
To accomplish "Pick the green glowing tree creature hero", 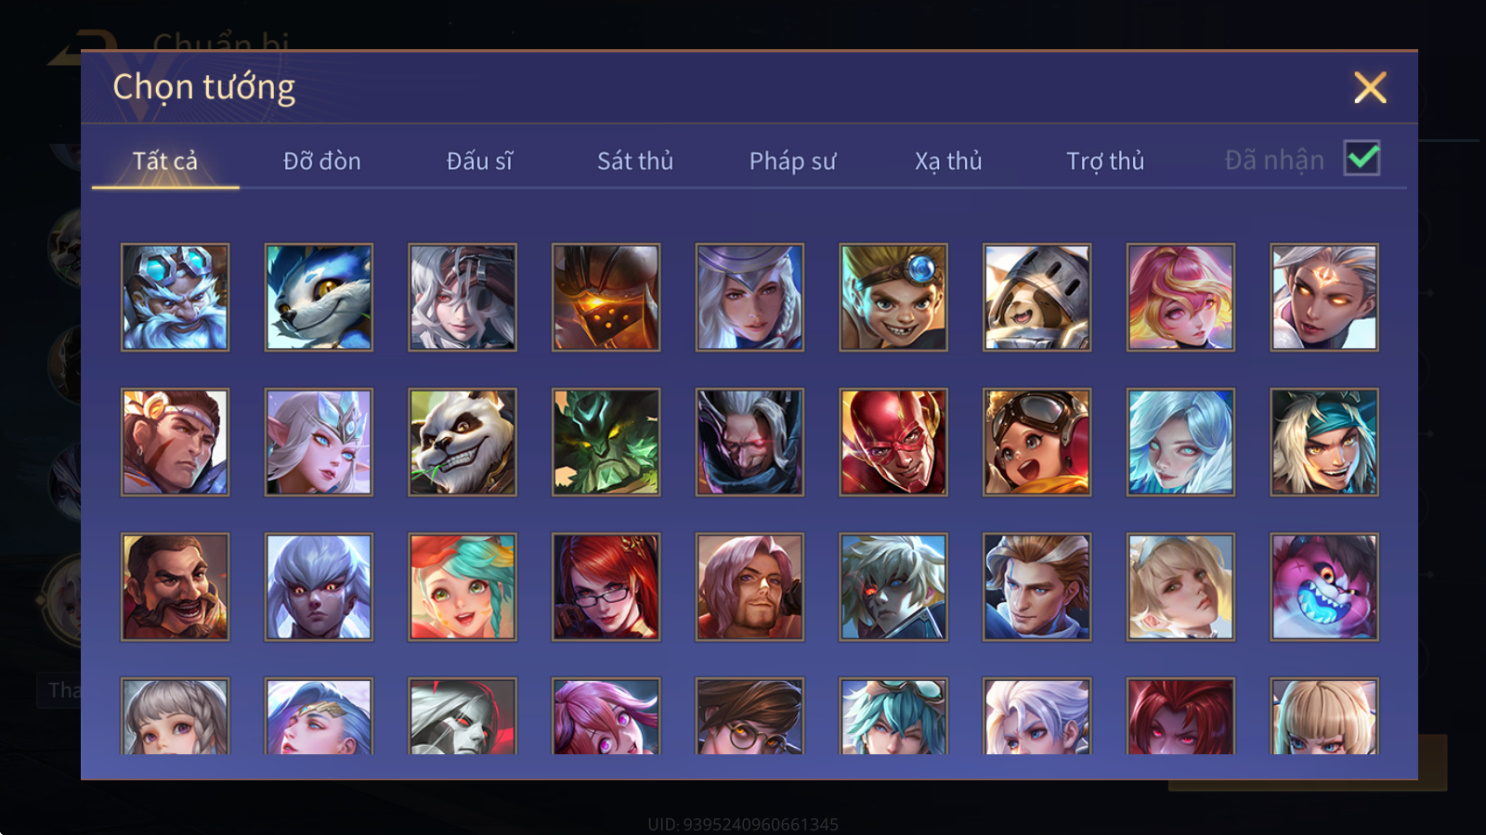I will click(x=606, y=442).
